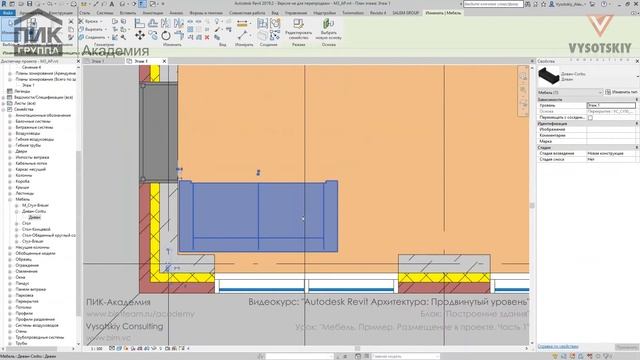The image size is (640, 360).
Task: Click the Edit Type icon in Properties
Action: [608, 92]
